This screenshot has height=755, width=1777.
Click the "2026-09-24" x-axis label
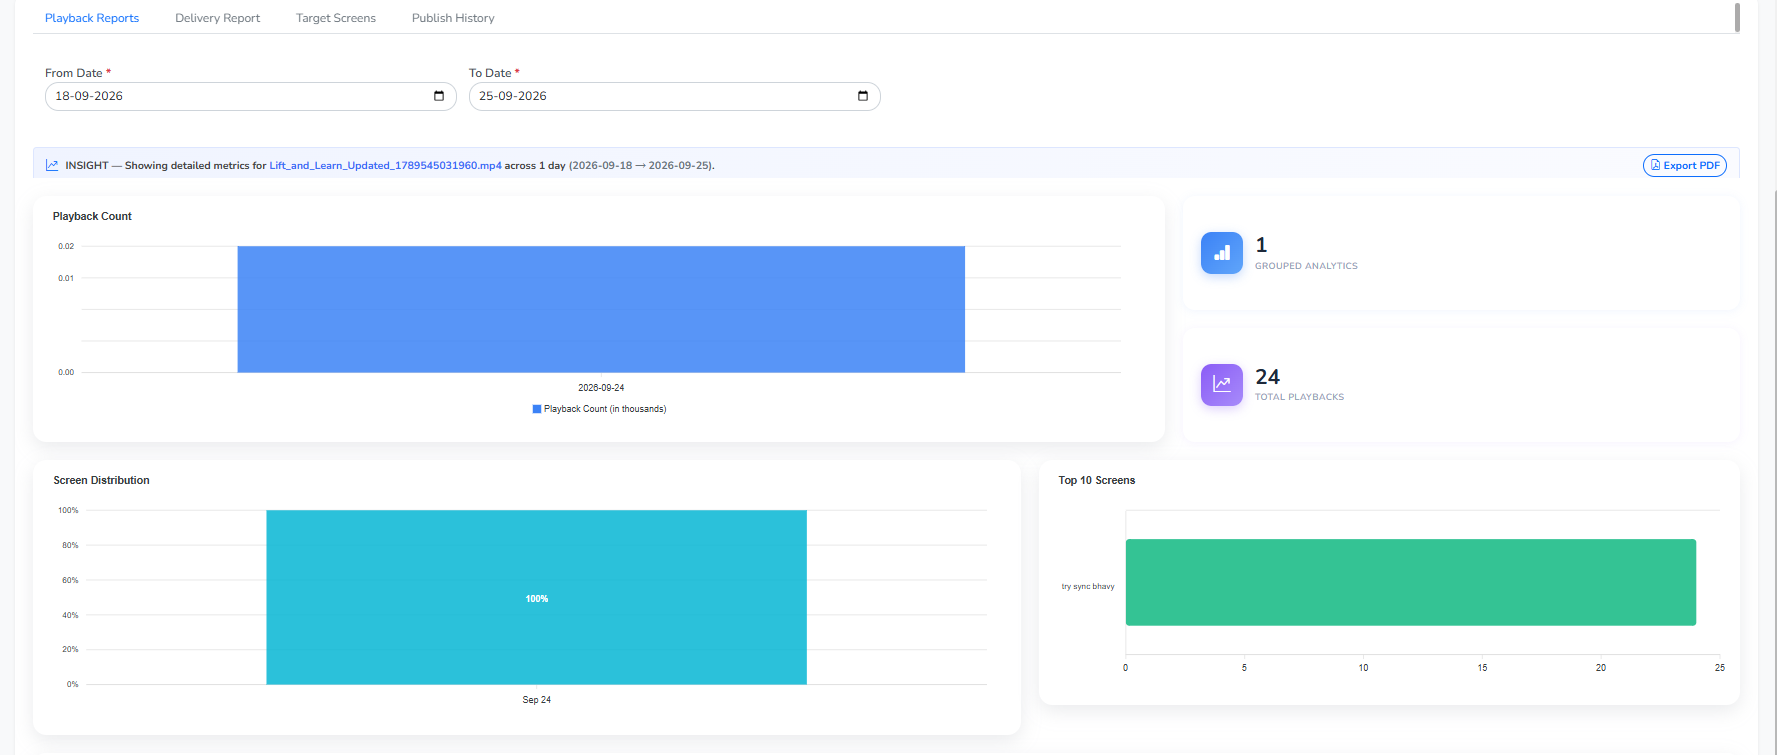(601, 388)
